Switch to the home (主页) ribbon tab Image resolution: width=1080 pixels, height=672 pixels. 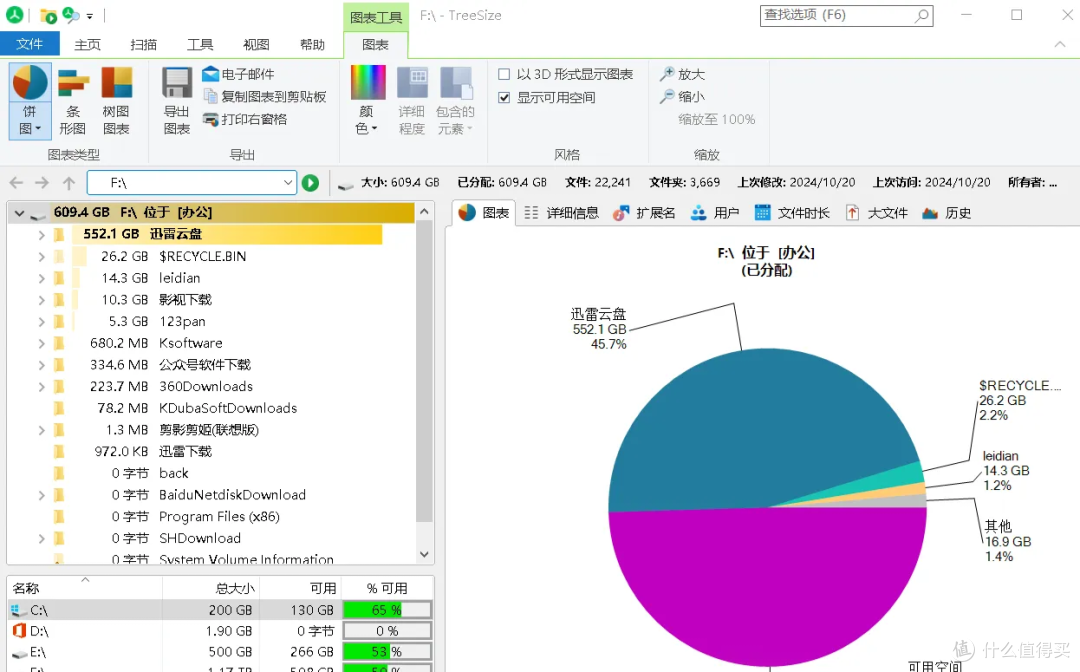pyautogui.click(x=87, y=45)
